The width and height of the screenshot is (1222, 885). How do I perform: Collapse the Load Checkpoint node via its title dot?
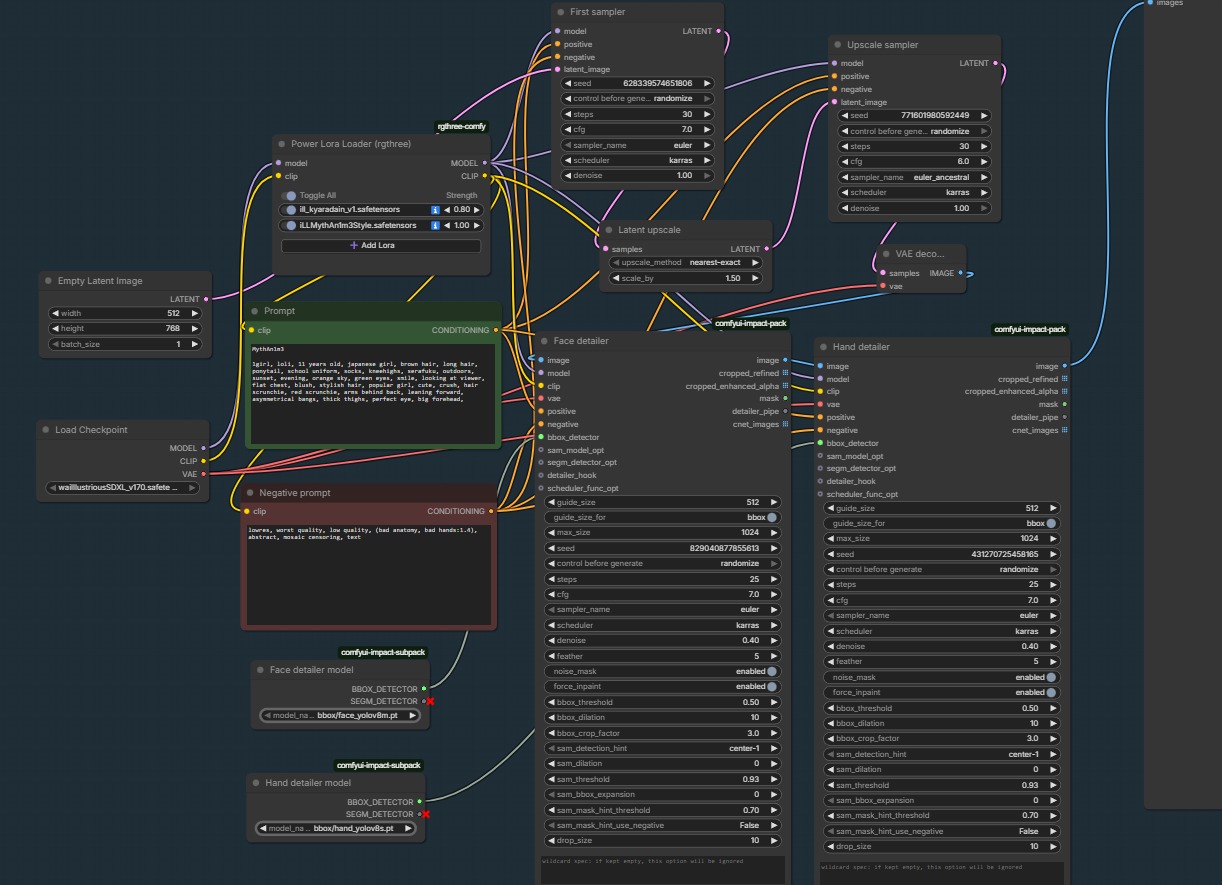[x=45, y=430]
